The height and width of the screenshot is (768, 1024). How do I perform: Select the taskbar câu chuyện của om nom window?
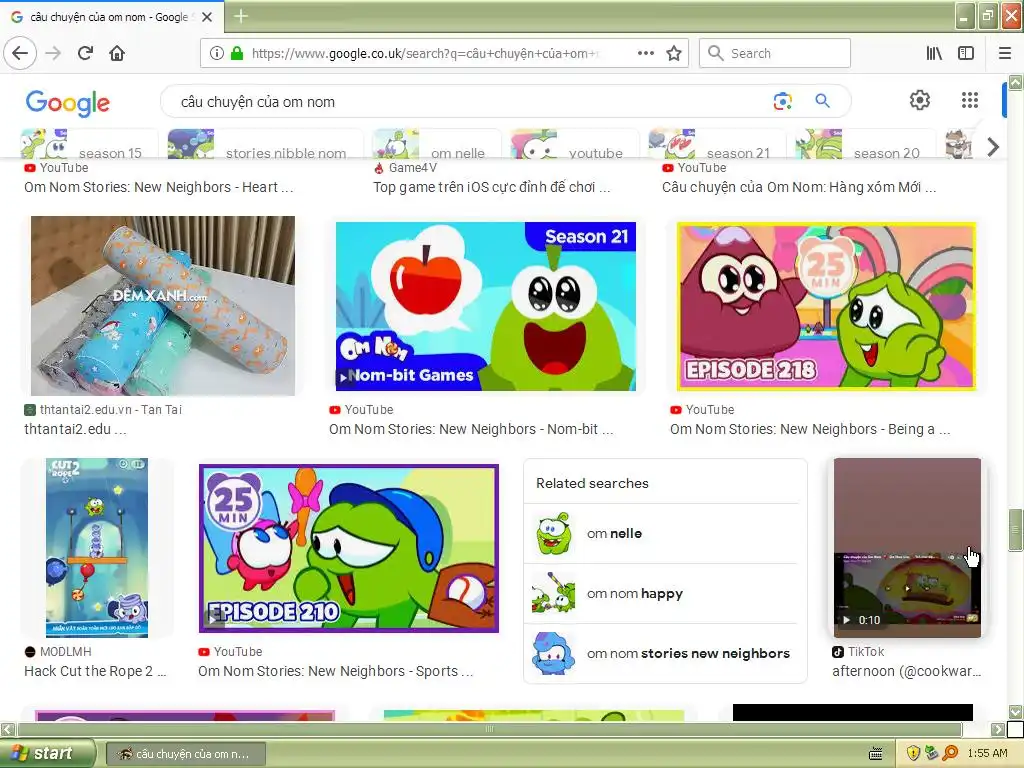(185, 754)
